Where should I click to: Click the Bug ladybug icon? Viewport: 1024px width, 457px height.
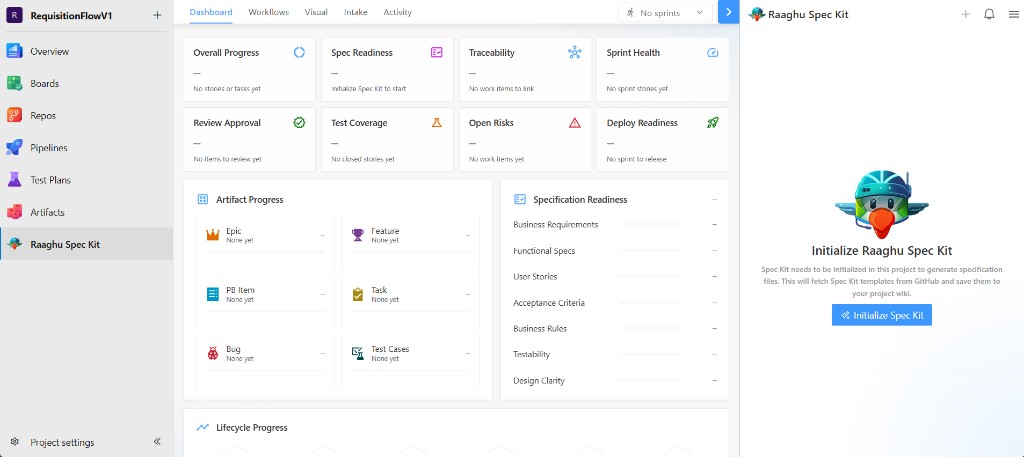[x=213, y=354]
